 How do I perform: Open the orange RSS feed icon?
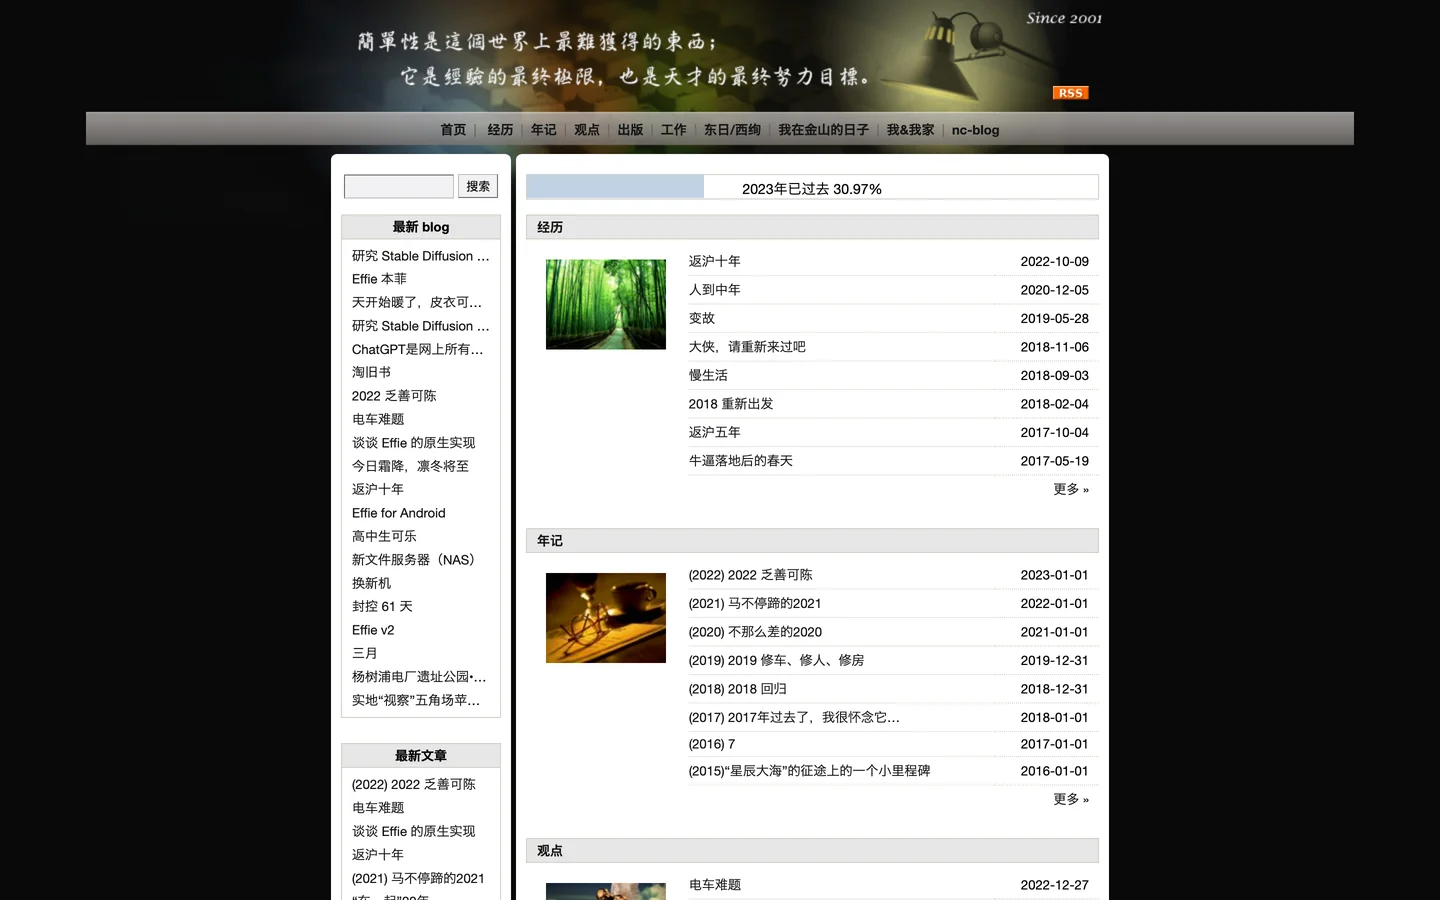click(1070, 93)
